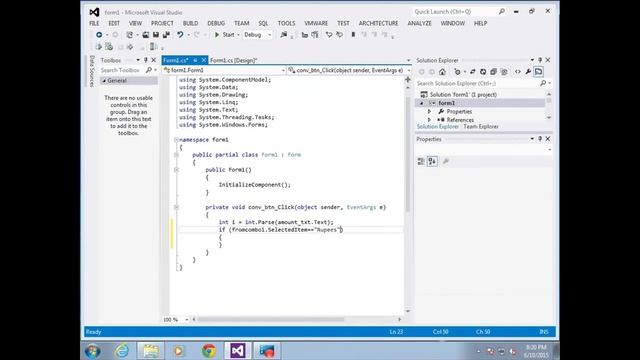Start debugging with the Start button
This screenshot has width=640, height=360.
(224, 35)
